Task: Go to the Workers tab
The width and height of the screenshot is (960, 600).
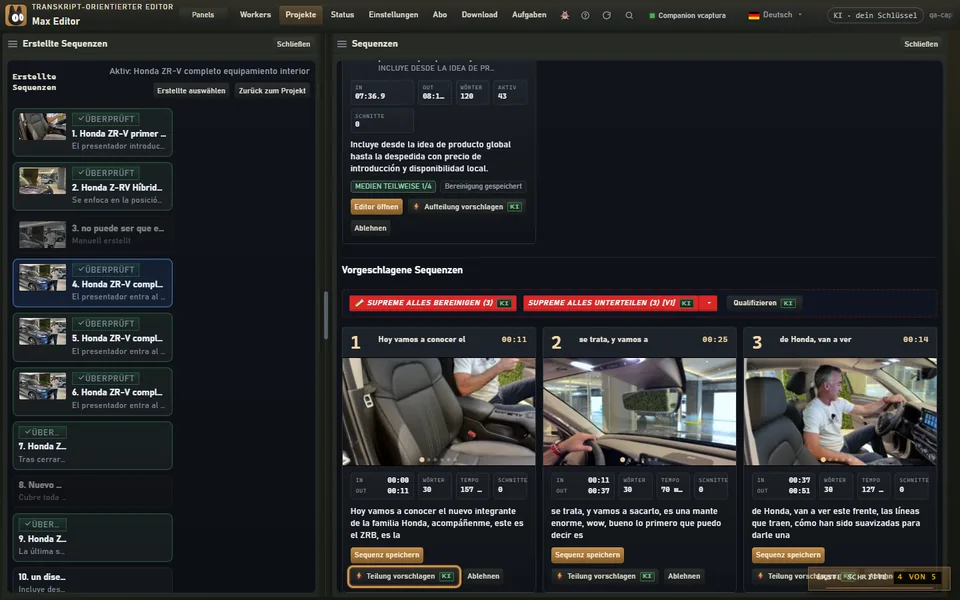Action: (255, 15)
